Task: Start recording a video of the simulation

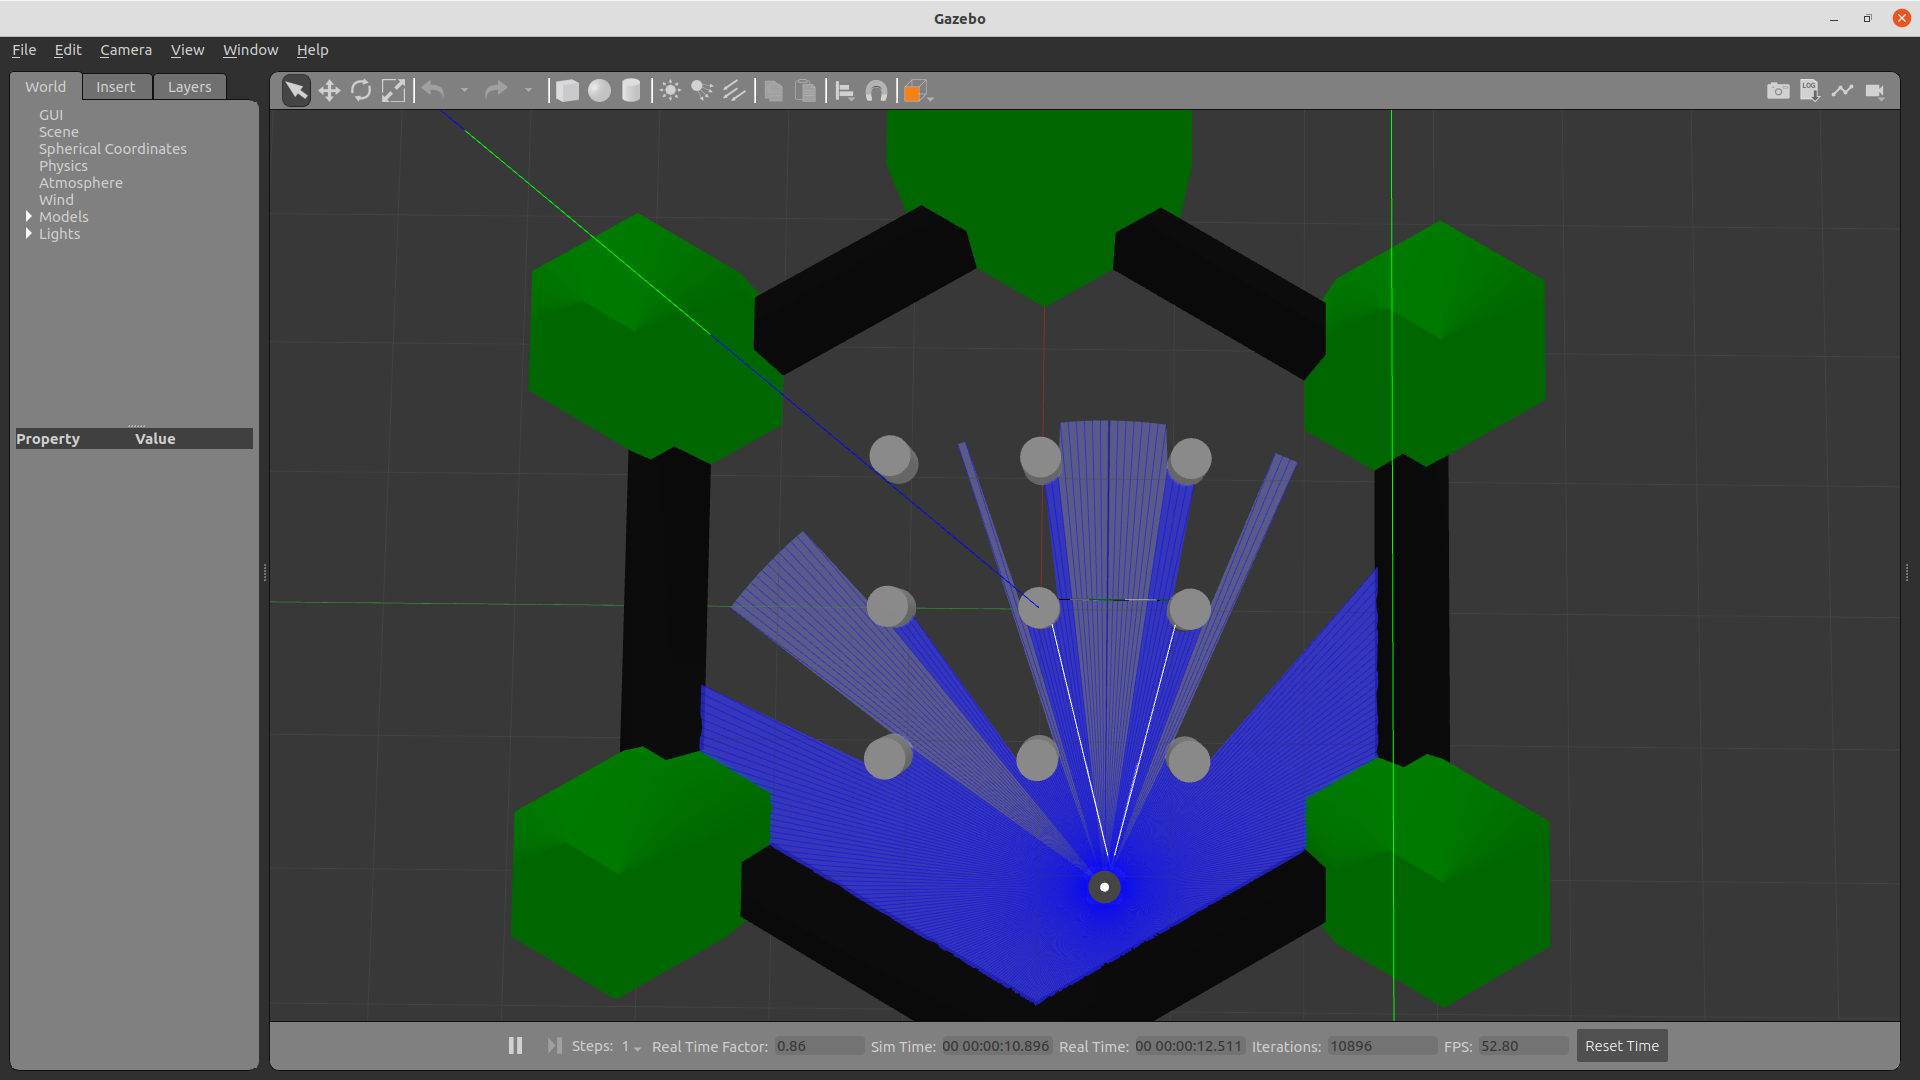Action: click(x=1876, y=90)
